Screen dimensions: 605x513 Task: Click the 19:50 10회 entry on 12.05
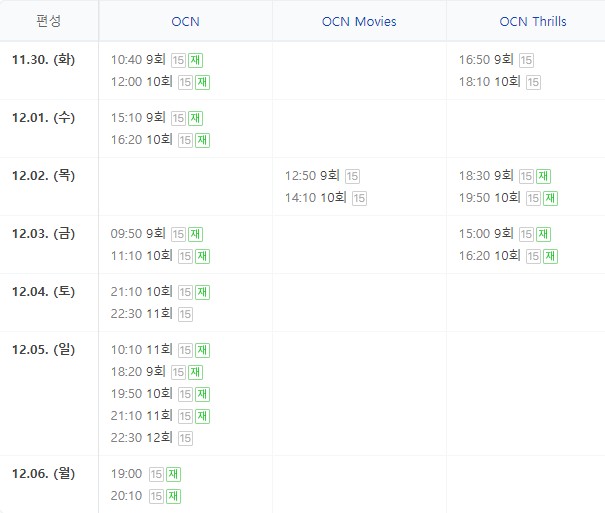(x=142, y=394)
